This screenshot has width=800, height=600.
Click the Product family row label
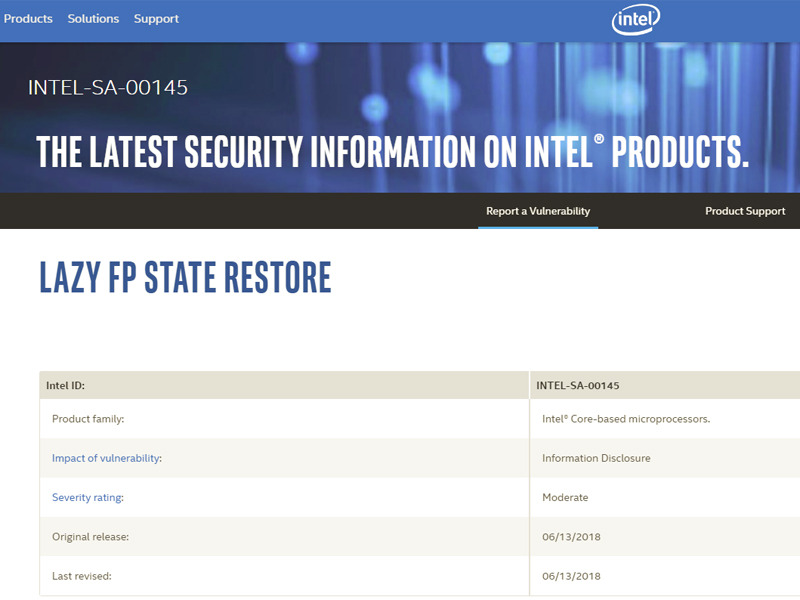[x=88, y=419]
